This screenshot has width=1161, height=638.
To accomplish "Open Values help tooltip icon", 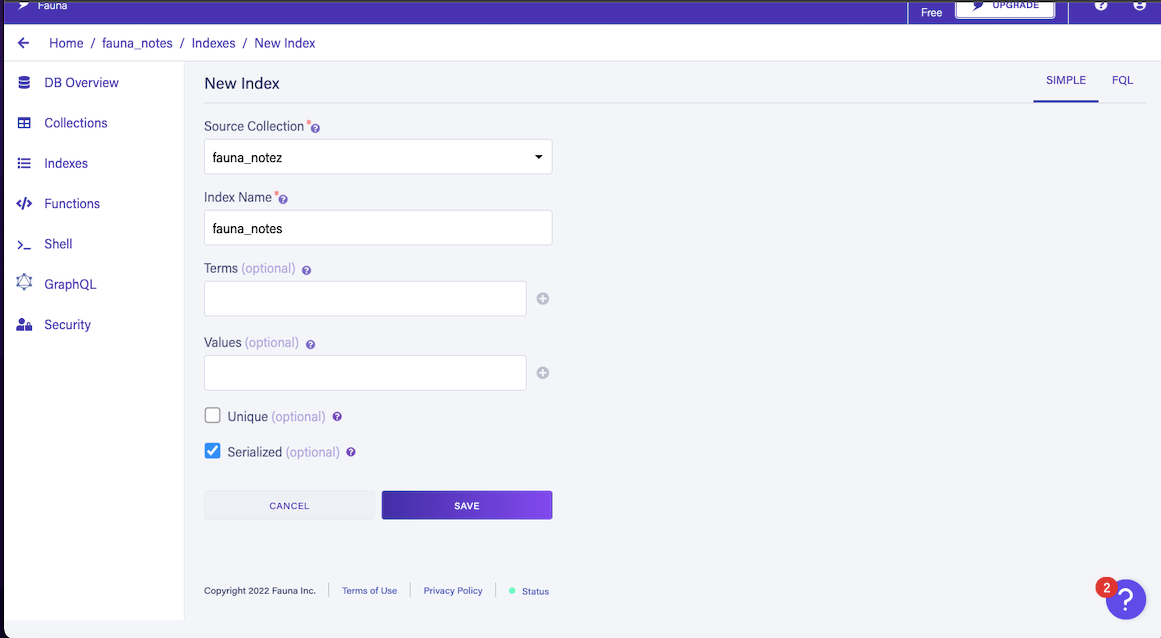I will coord(310,344).
